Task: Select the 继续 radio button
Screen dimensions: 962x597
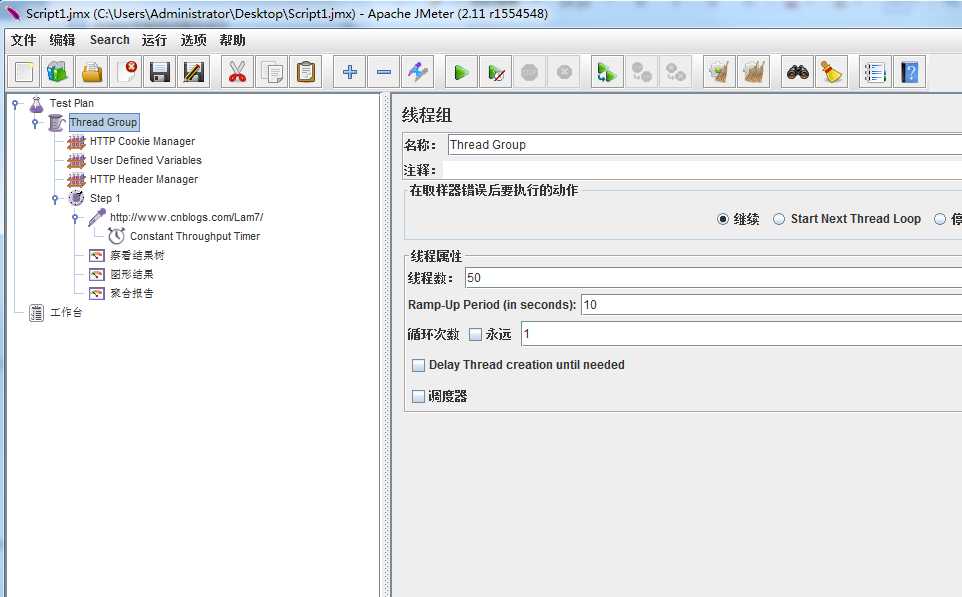Action: pos(723,219)
